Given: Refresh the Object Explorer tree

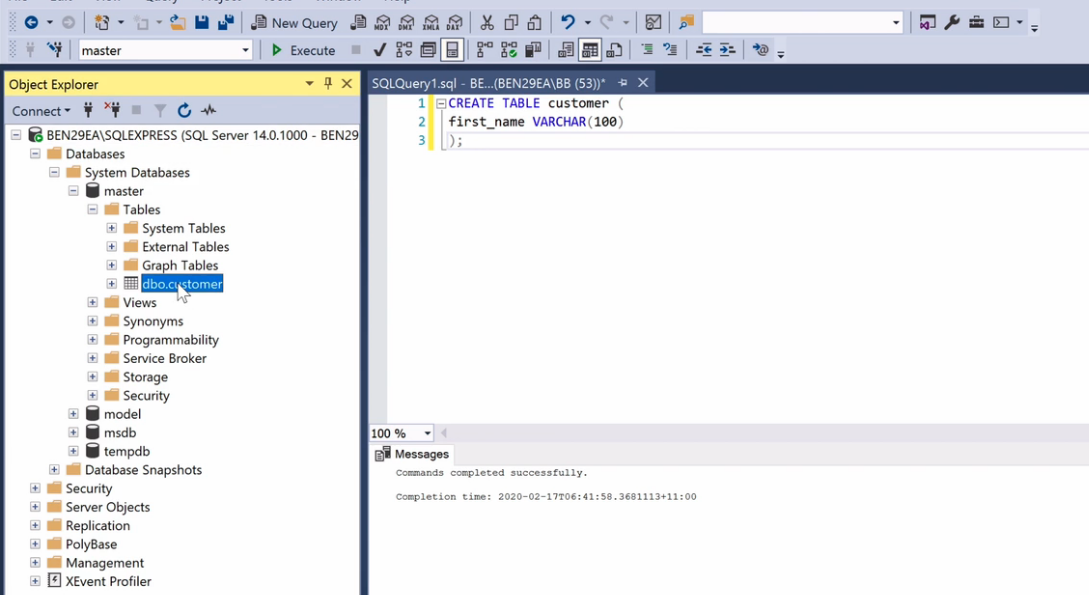Looking at the screenshot, I should [184, 111].
